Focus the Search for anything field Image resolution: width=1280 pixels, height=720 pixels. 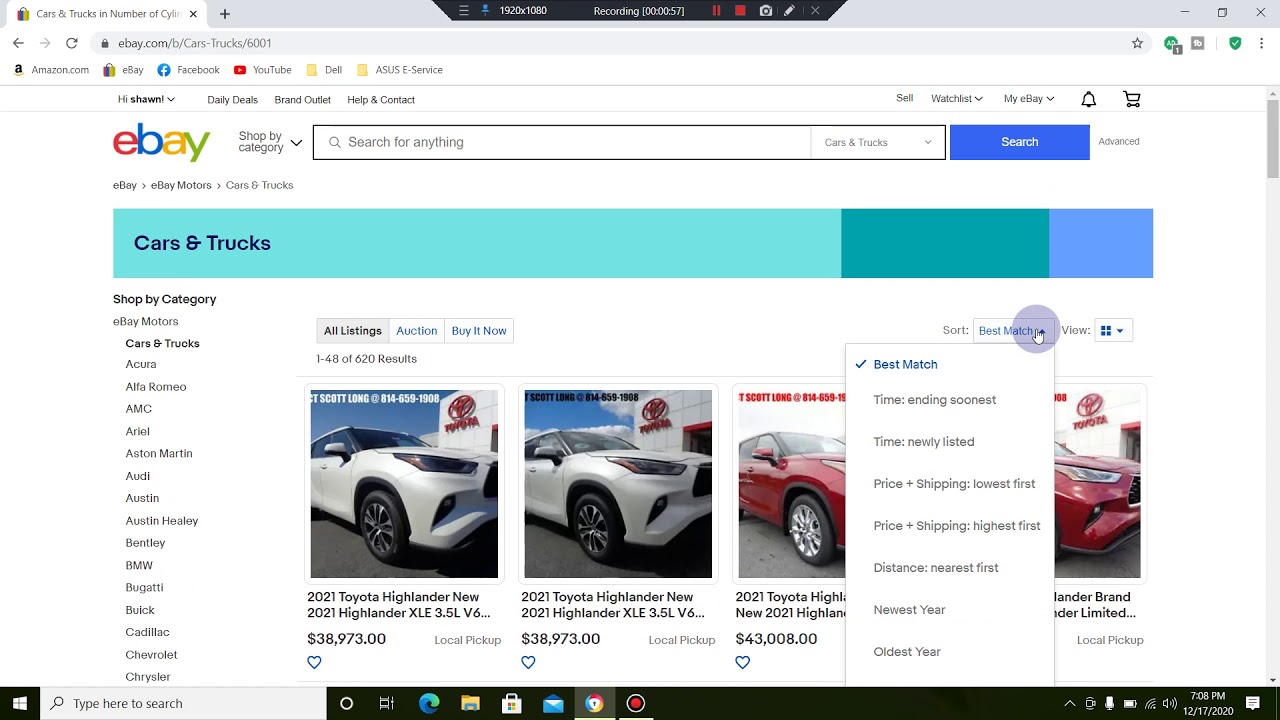click(x=562, y=142)
